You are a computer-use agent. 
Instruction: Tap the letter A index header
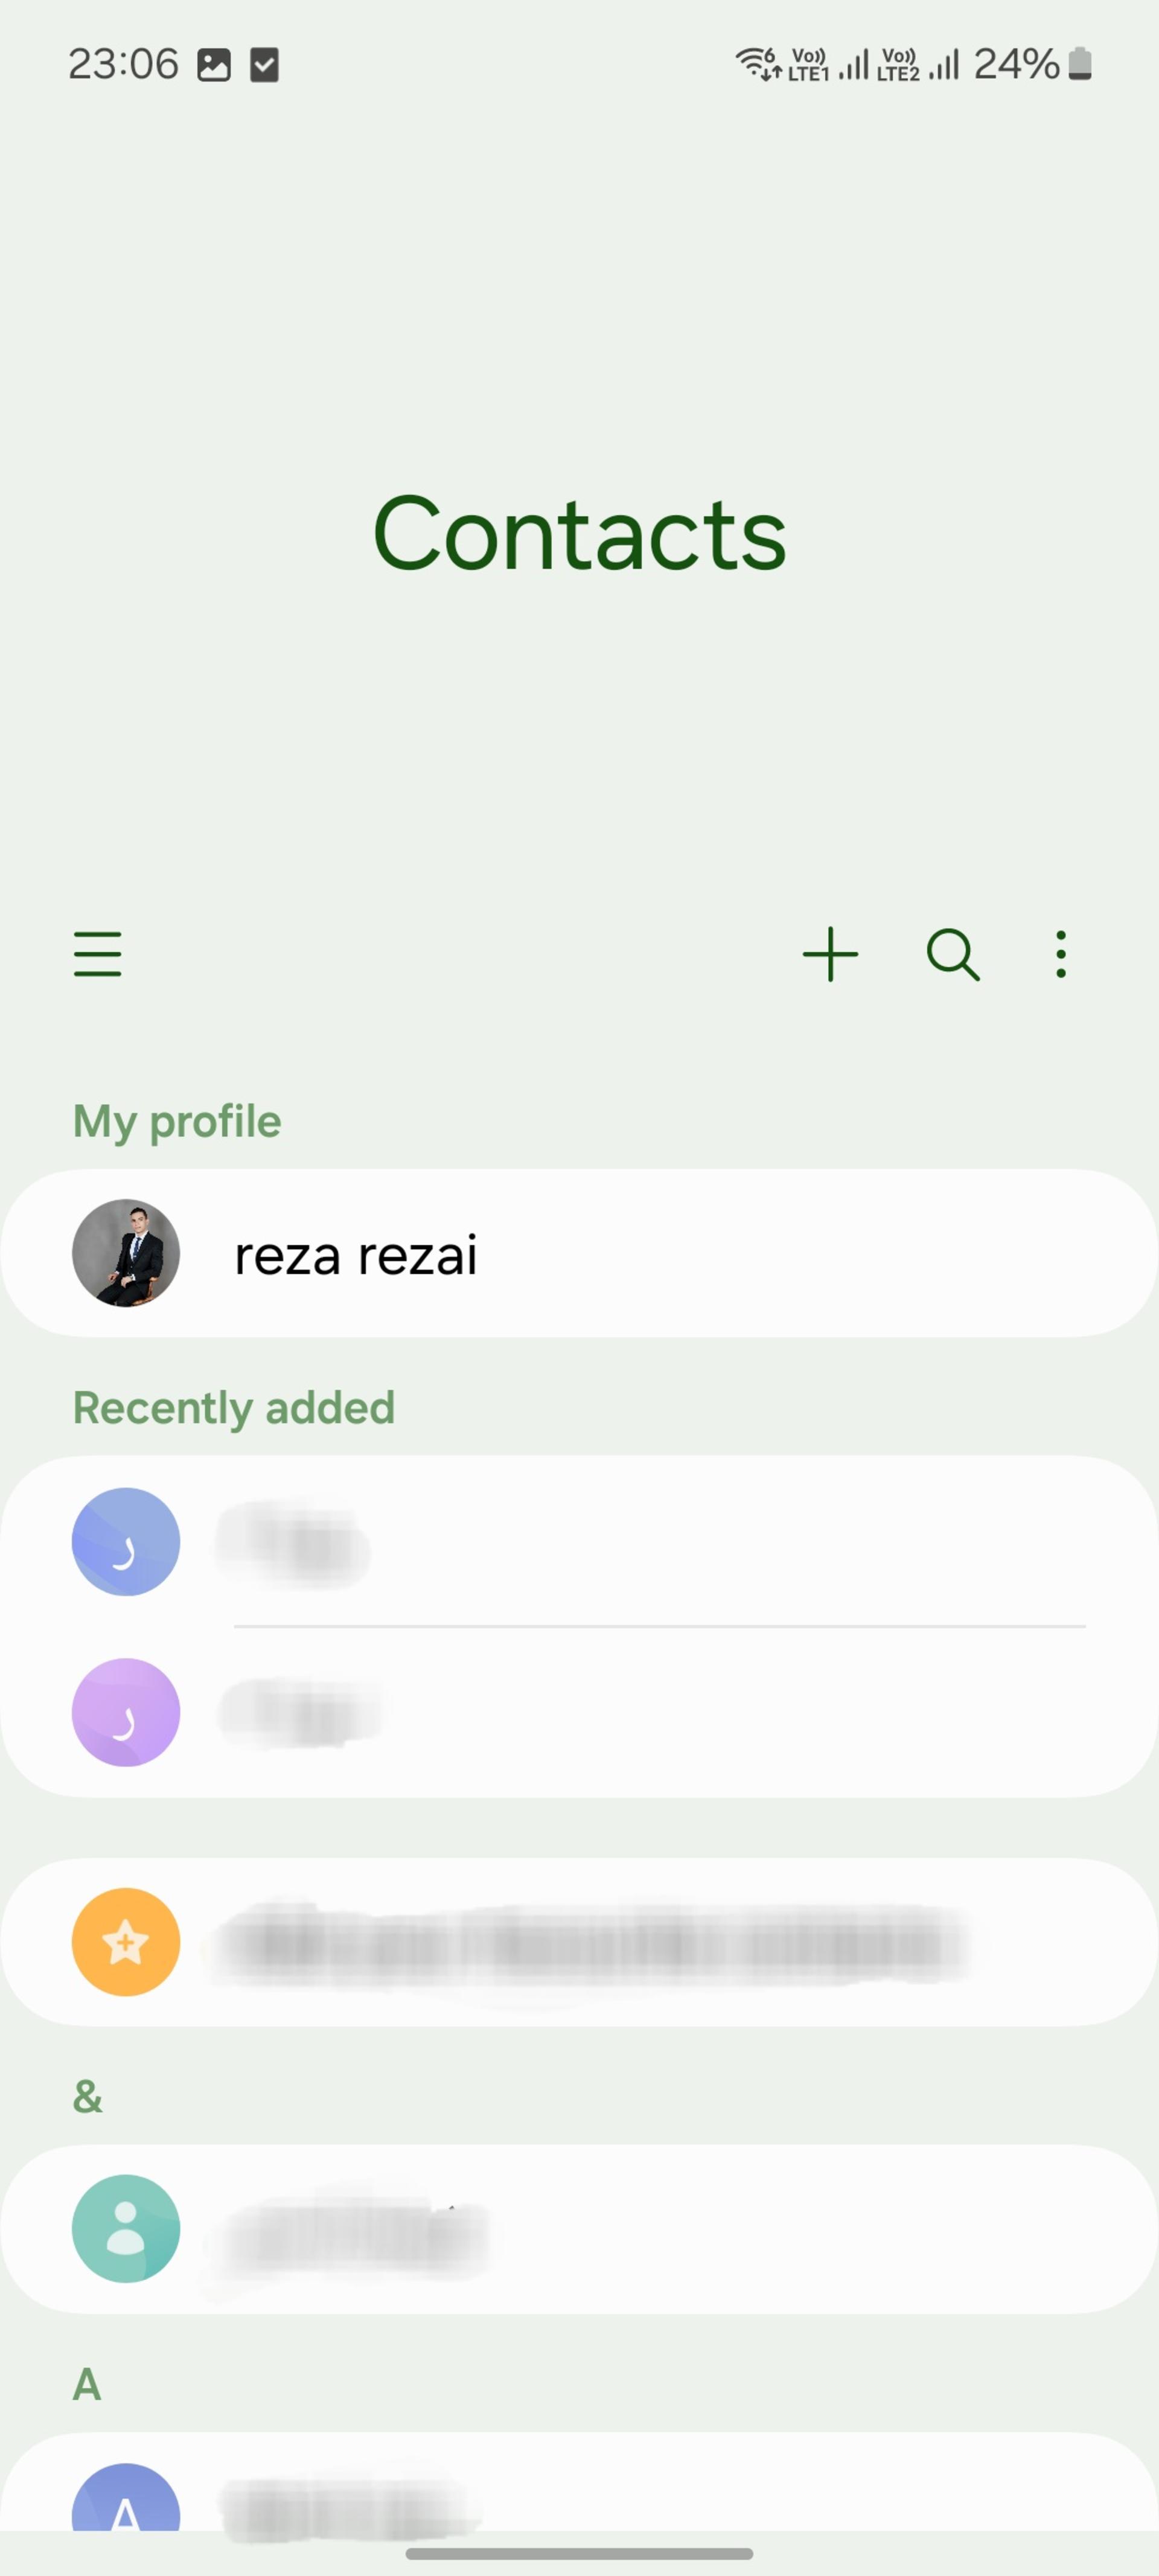coord(87,2384)
